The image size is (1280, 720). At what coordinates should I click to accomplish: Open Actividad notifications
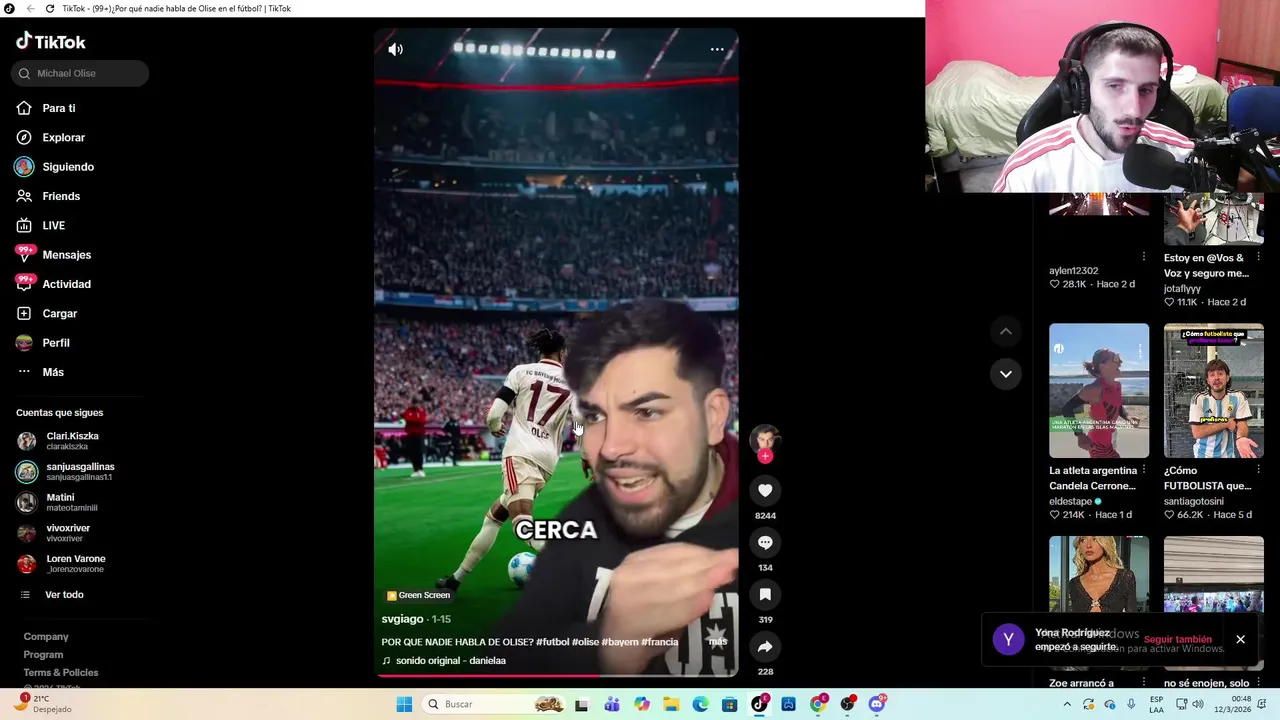tap(66, 284)
